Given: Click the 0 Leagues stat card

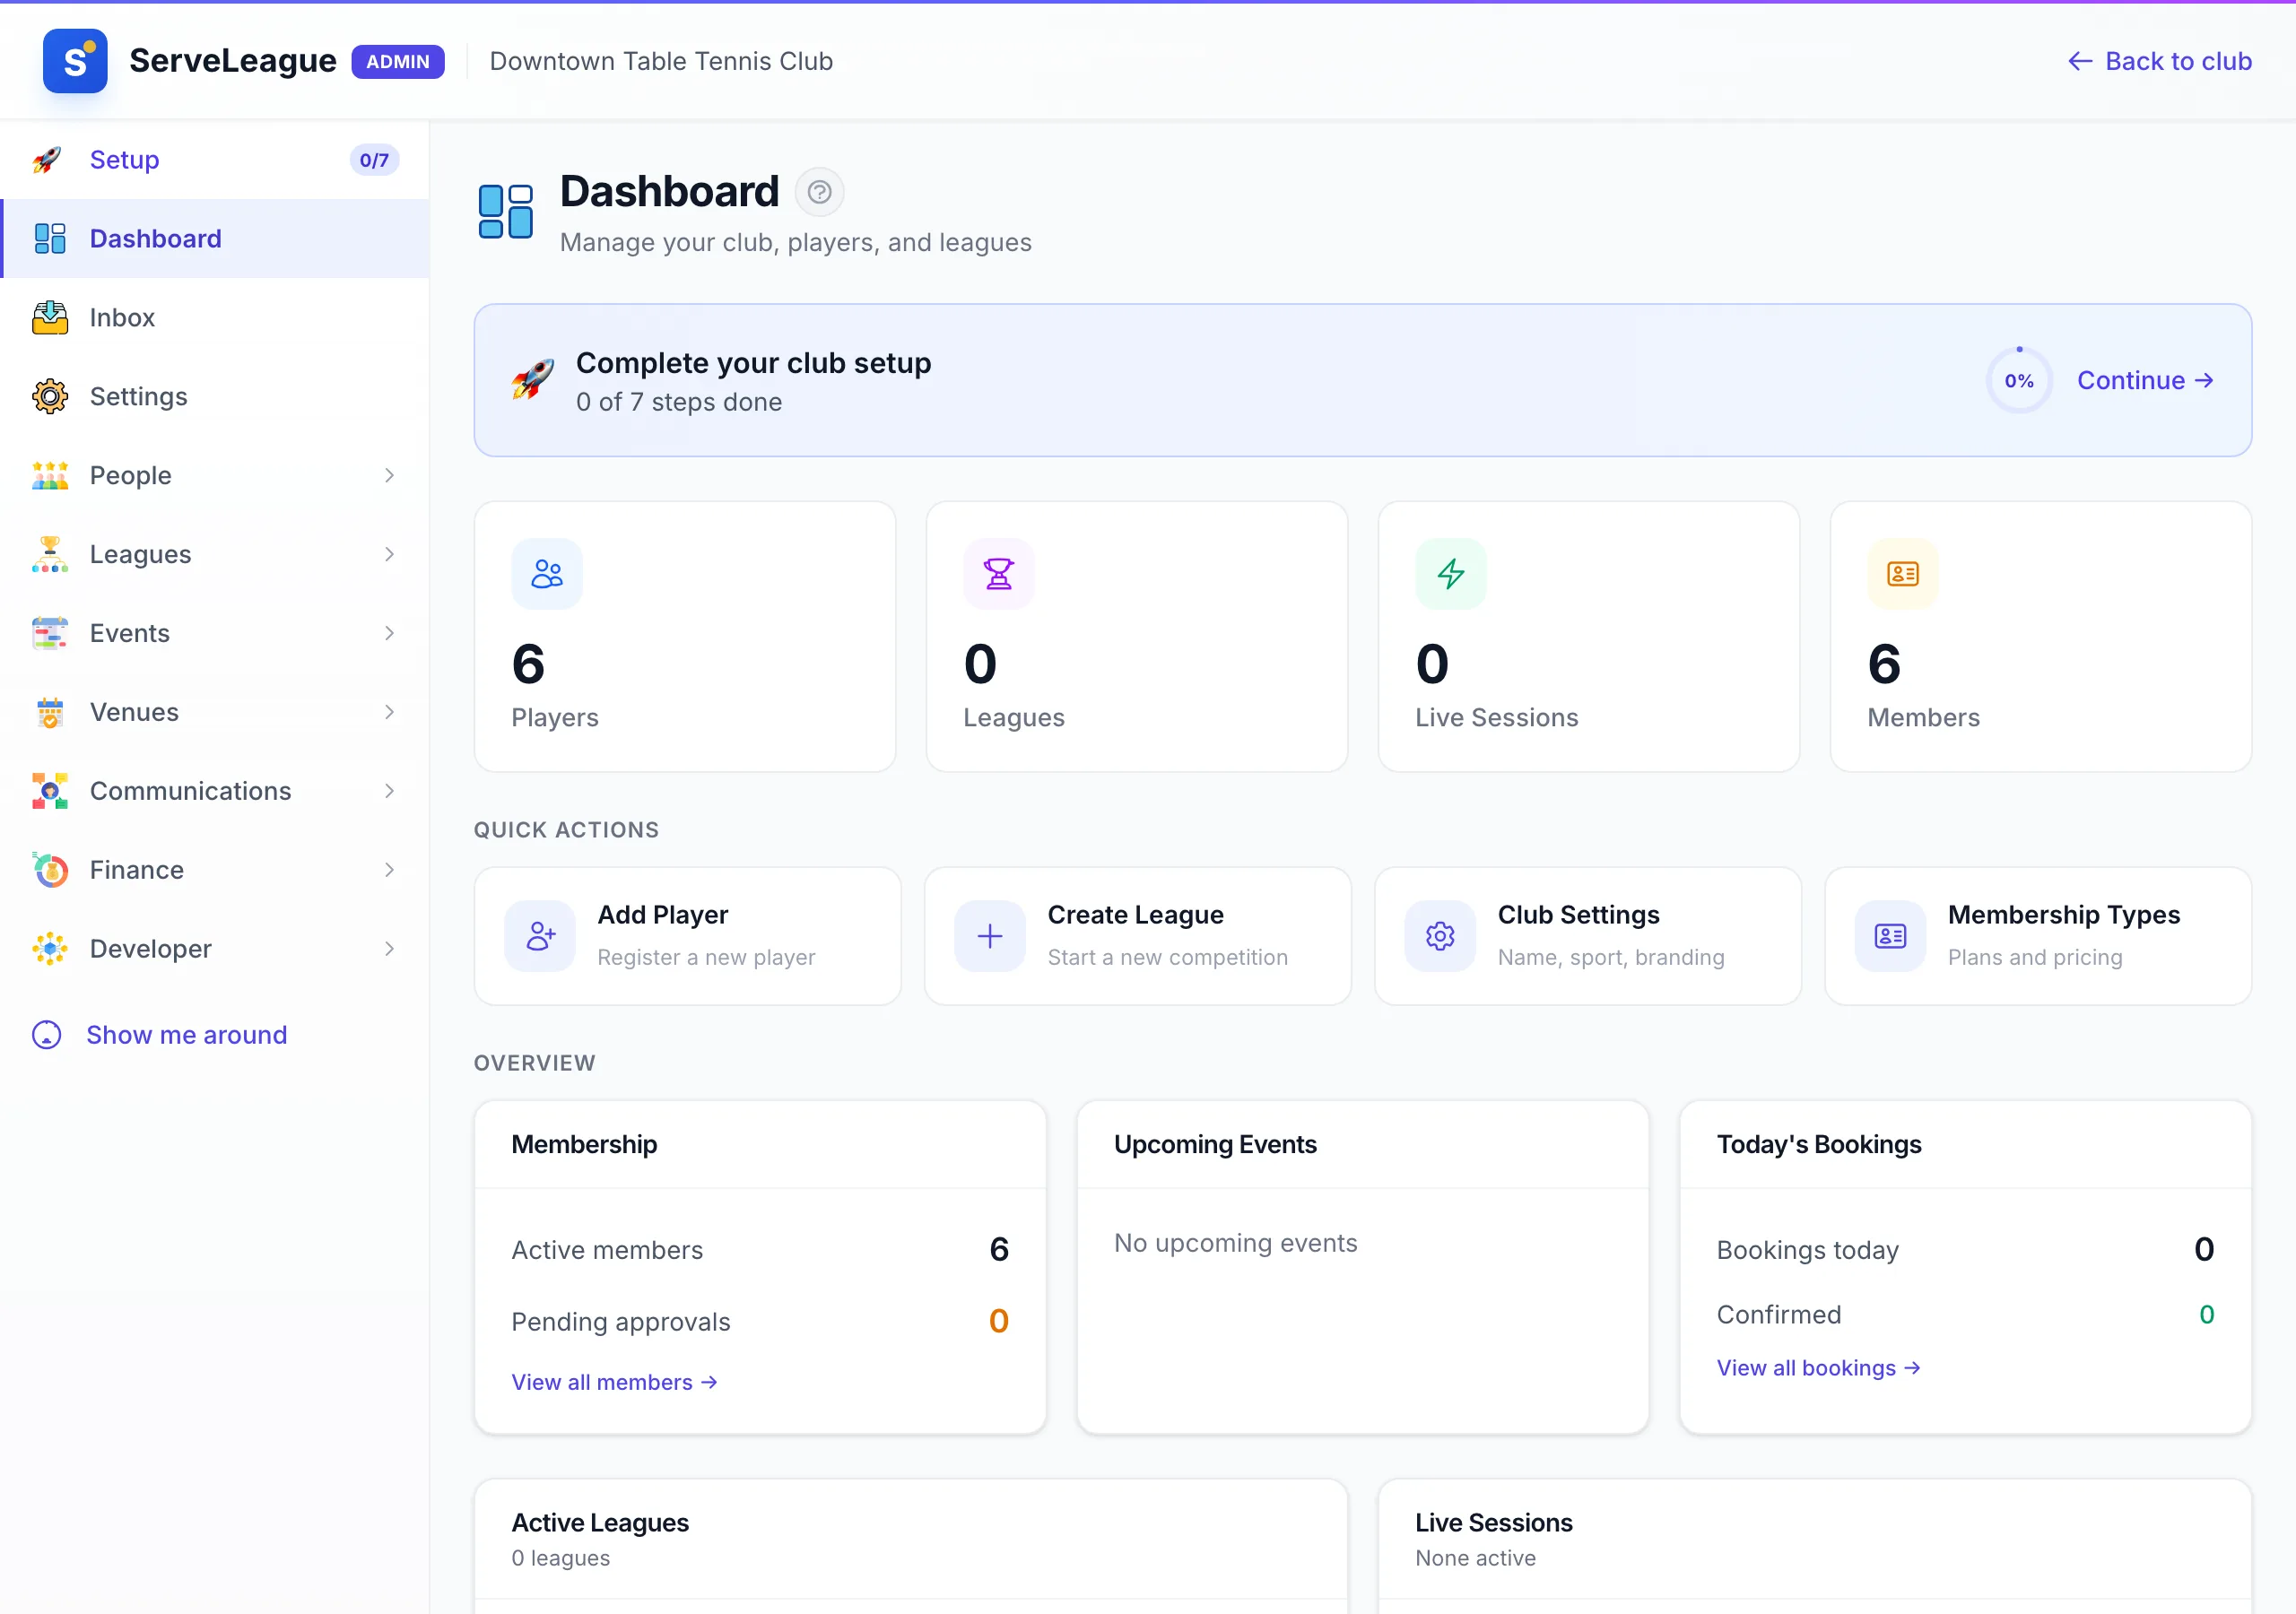Looking at the screenshot, I should pyautogui.click(x=1137, y=637).
